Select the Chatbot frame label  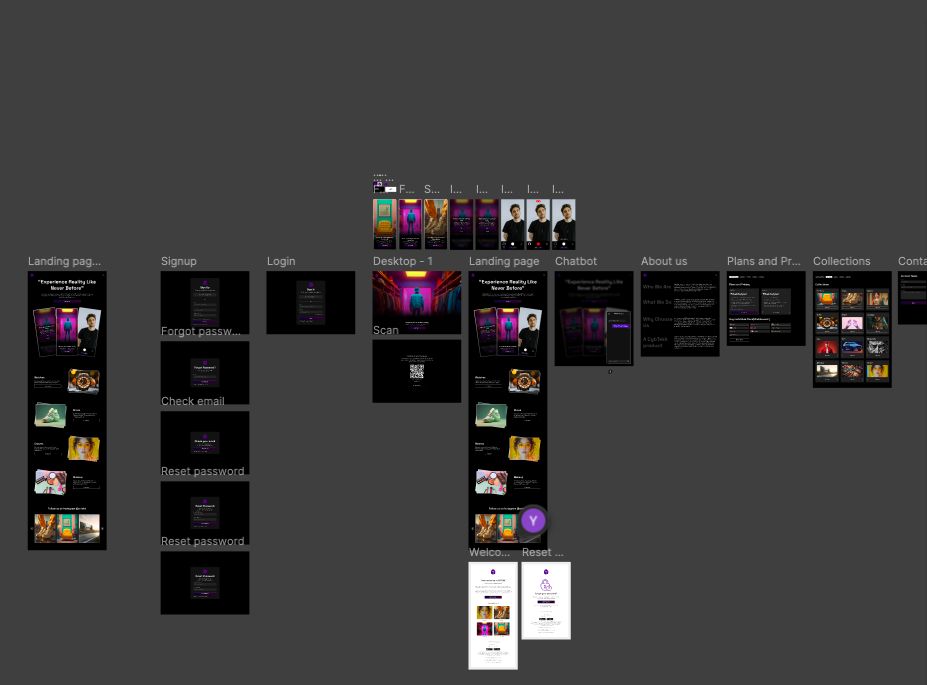(576, 261)
